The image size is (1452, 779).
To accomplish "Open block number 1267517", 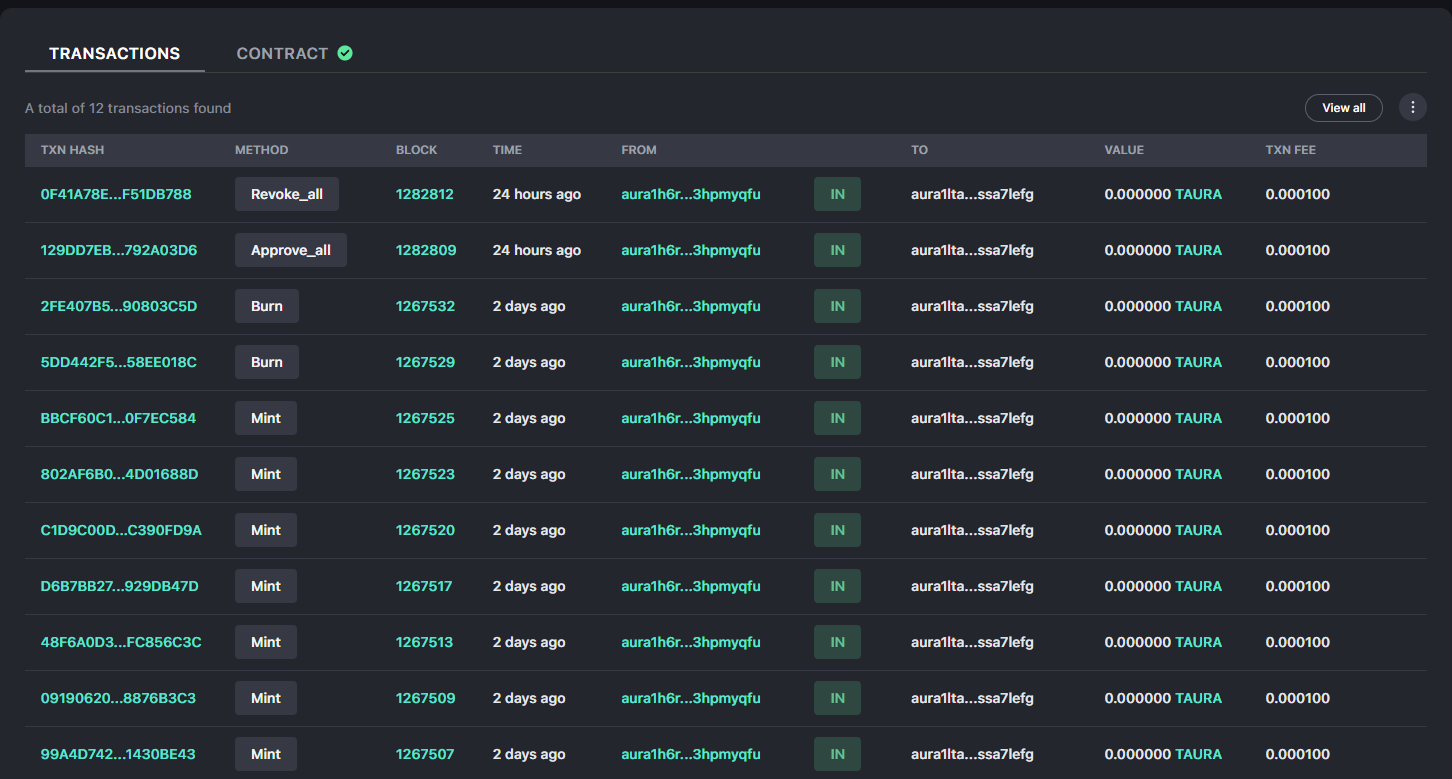I will [x=424, y=586].
